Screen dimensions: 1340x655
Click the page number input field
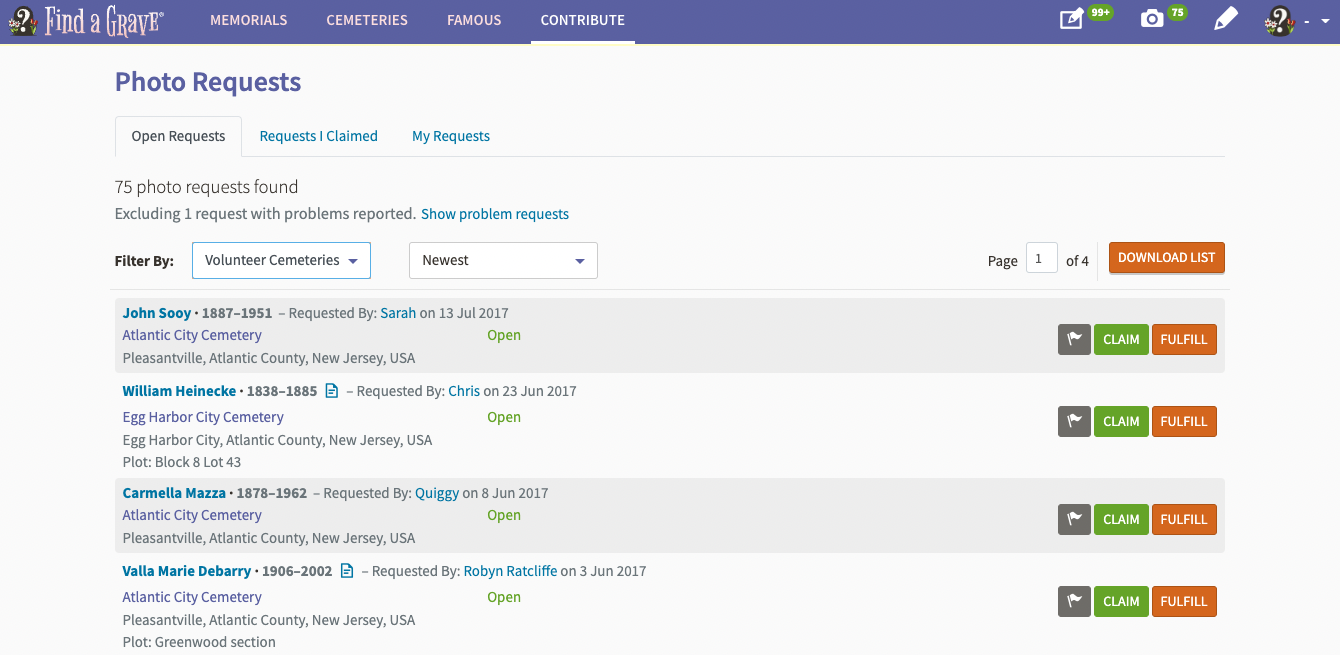click(x=1041, y=259)
